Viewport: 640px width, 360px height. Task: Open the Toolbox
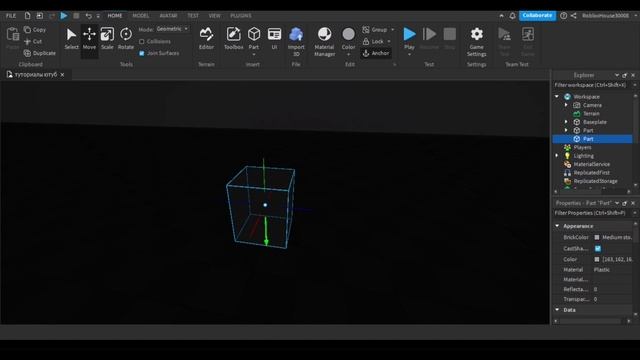(x=233, y=39)
